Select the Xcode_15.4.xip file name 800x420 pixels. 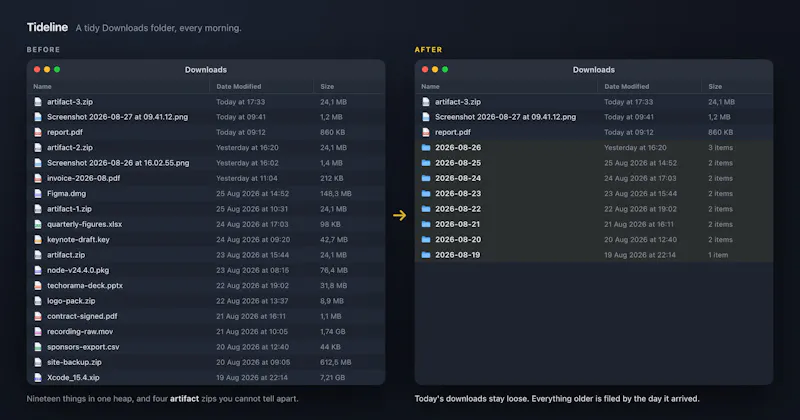tap(73, 377)
